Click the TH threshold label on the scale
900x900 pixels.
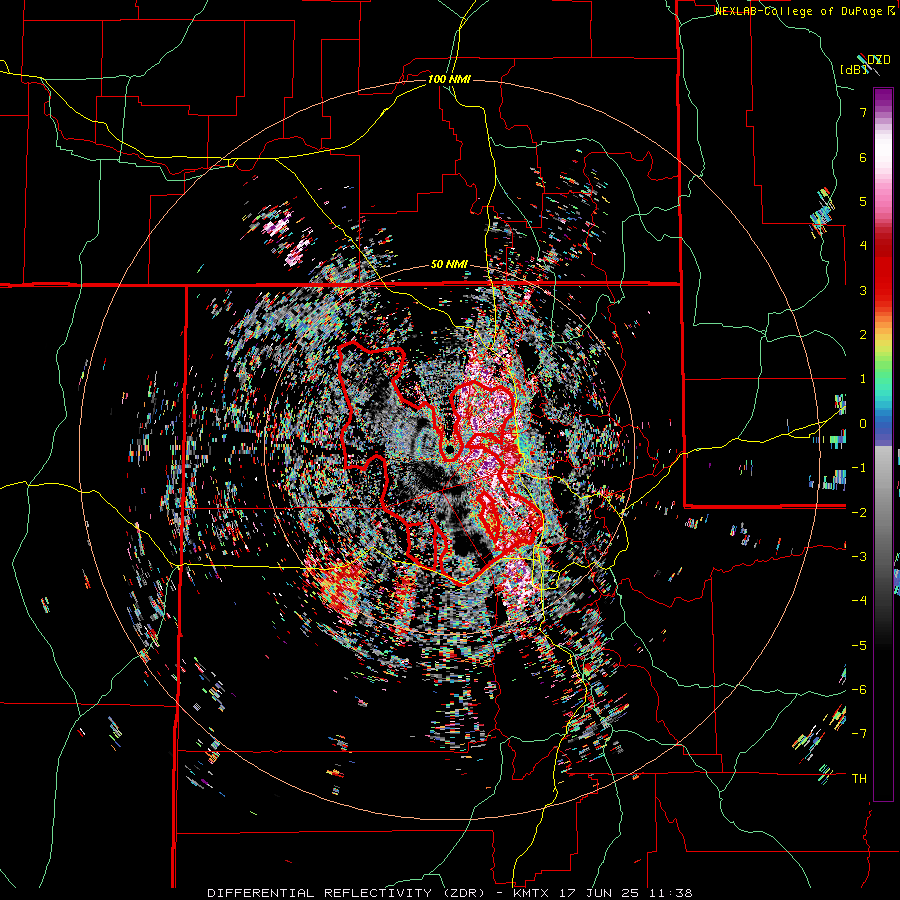(859, 779)
